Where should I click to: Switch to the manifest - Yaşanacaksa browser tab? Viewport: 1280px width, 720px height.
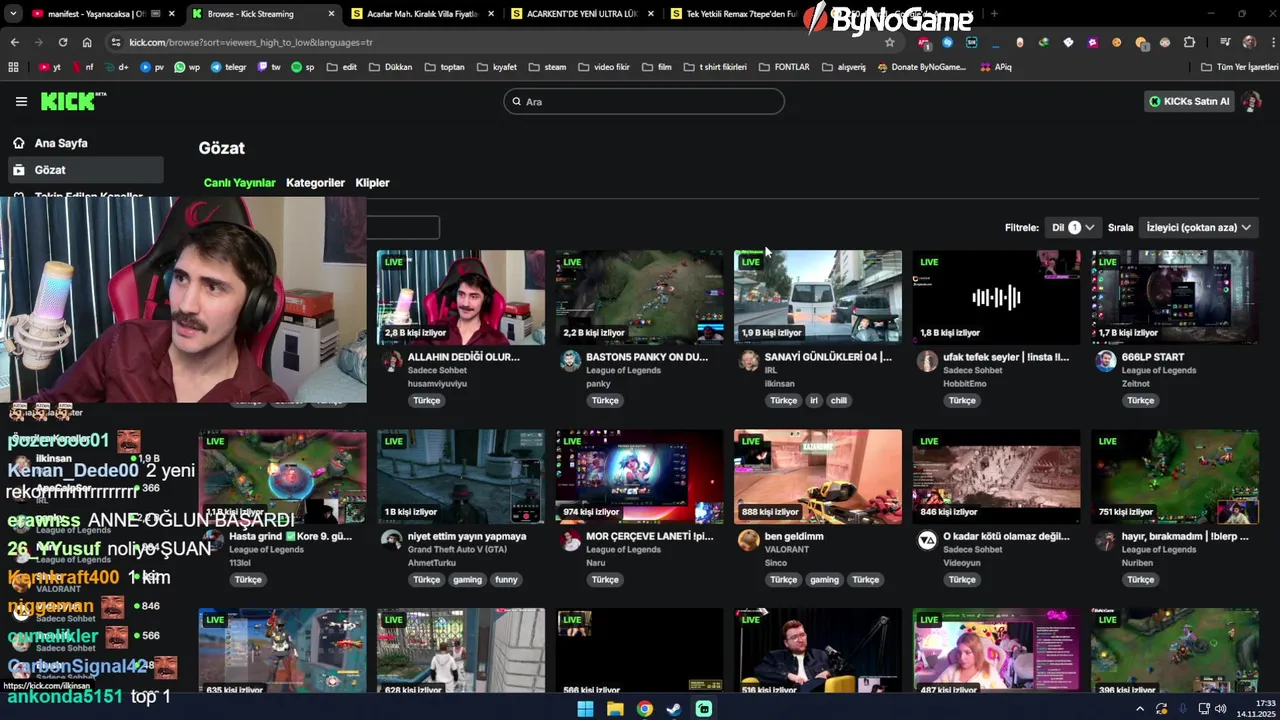click(103, 14)
